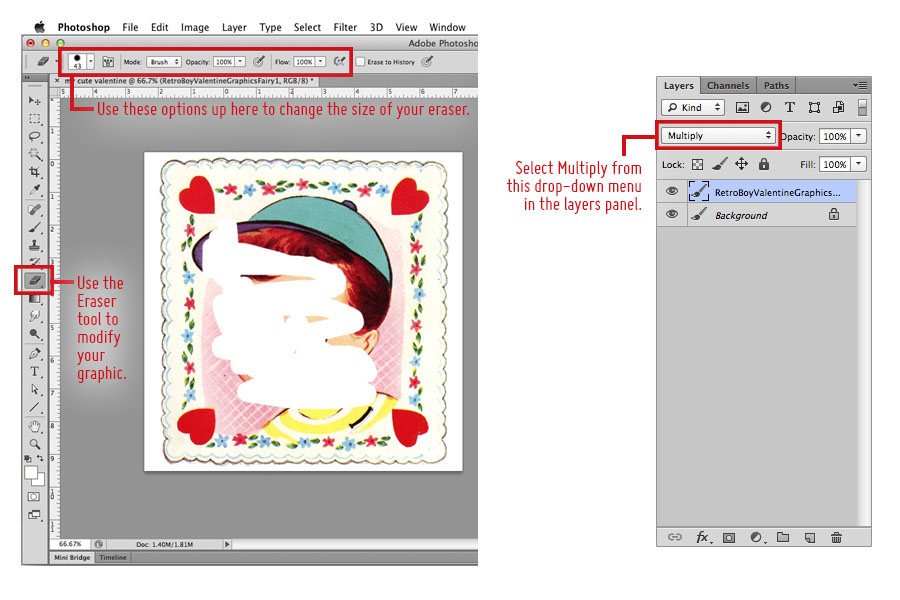Select the Clone Stamp tool
This screenshot has height=600, width=900.
pos(34,245)
